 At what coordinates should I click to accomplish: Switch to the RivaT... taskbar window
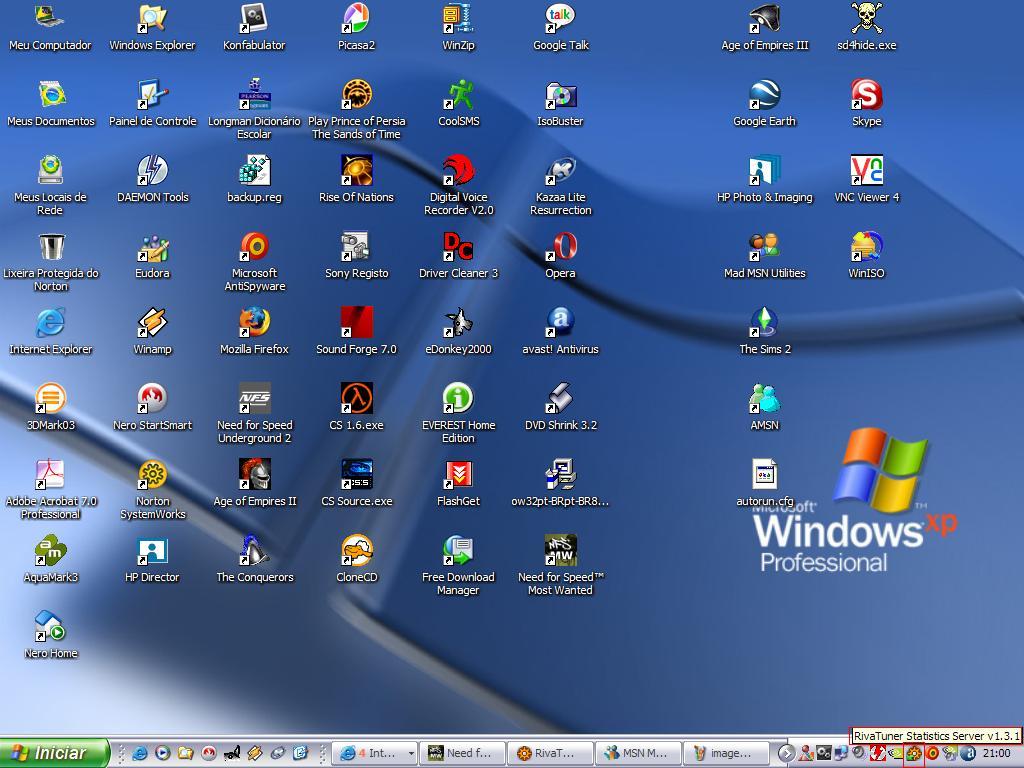551,754
